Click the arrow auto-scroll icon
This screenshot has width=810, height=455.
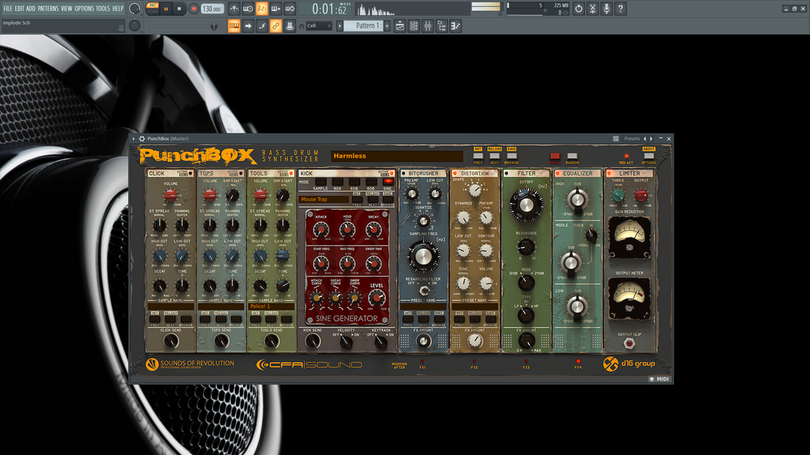(248, 26)
